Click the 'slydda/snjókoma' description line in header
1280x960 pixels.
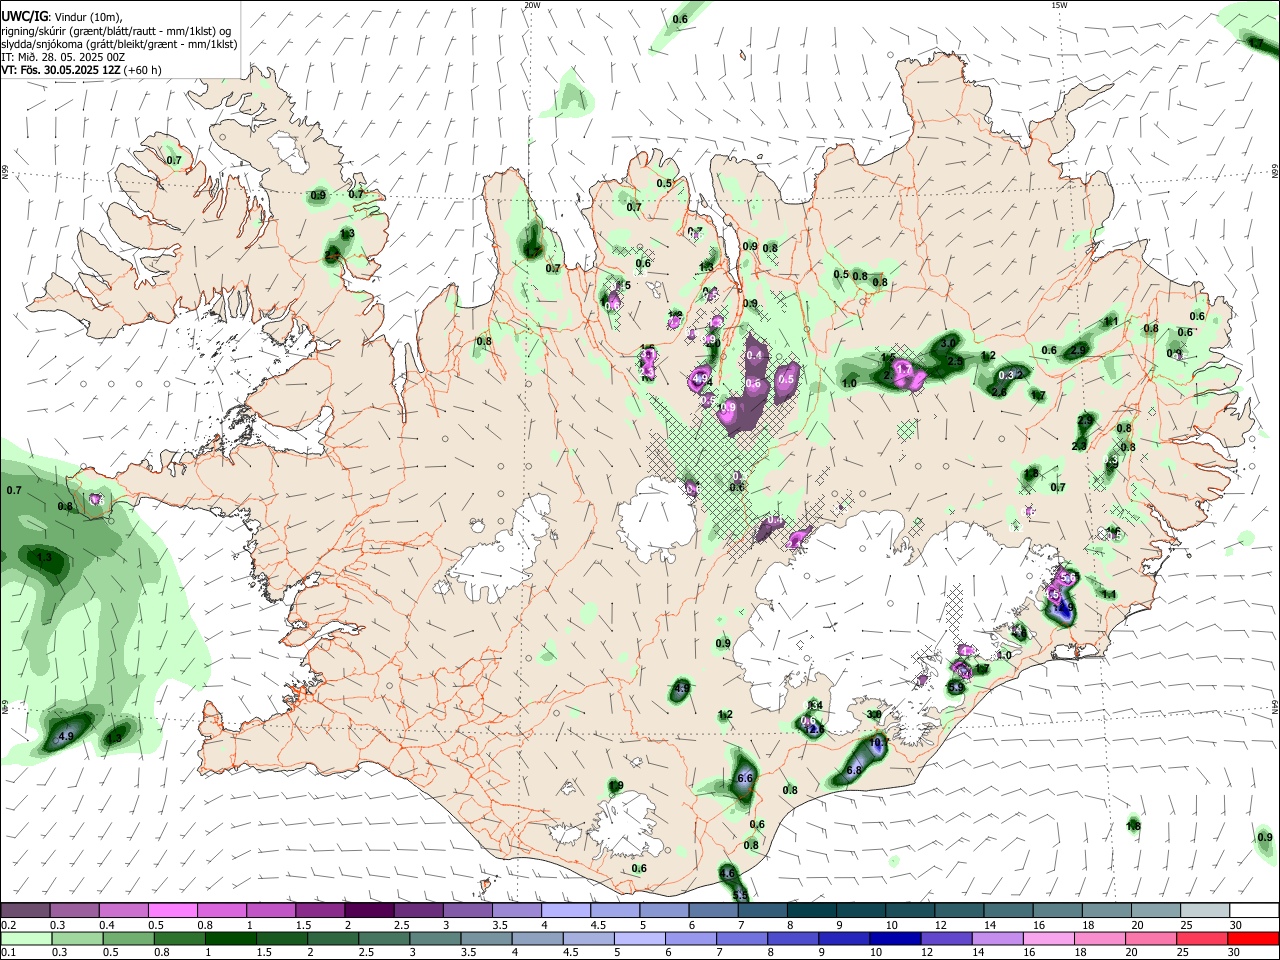coord(119,44)
